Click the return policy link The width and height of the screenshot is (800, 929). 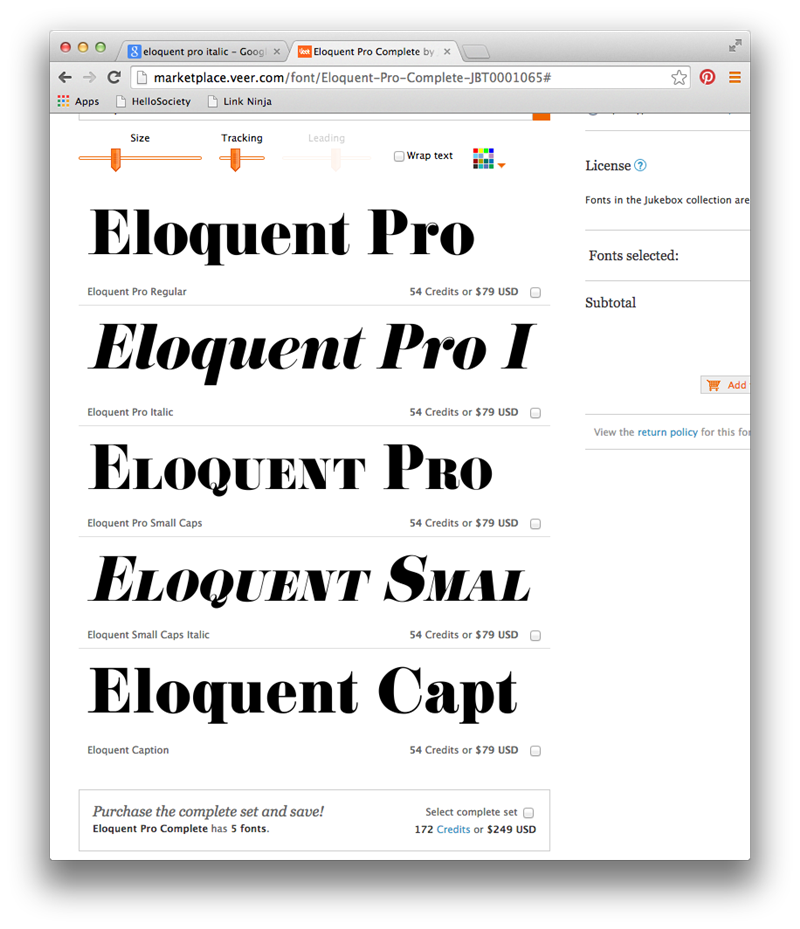(667, 432)
